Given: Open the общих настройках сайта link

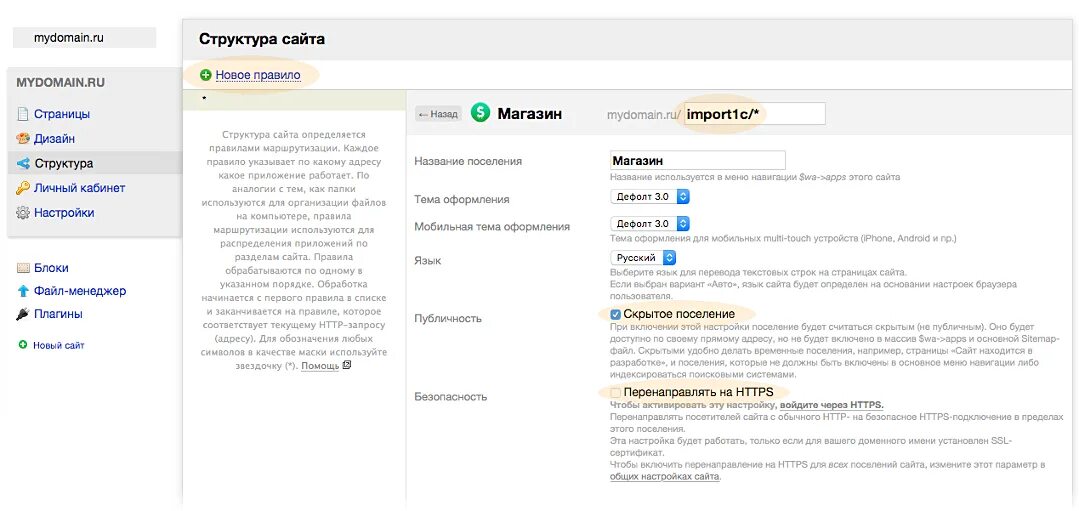Looking at the screenshot, I should [664, 477].
